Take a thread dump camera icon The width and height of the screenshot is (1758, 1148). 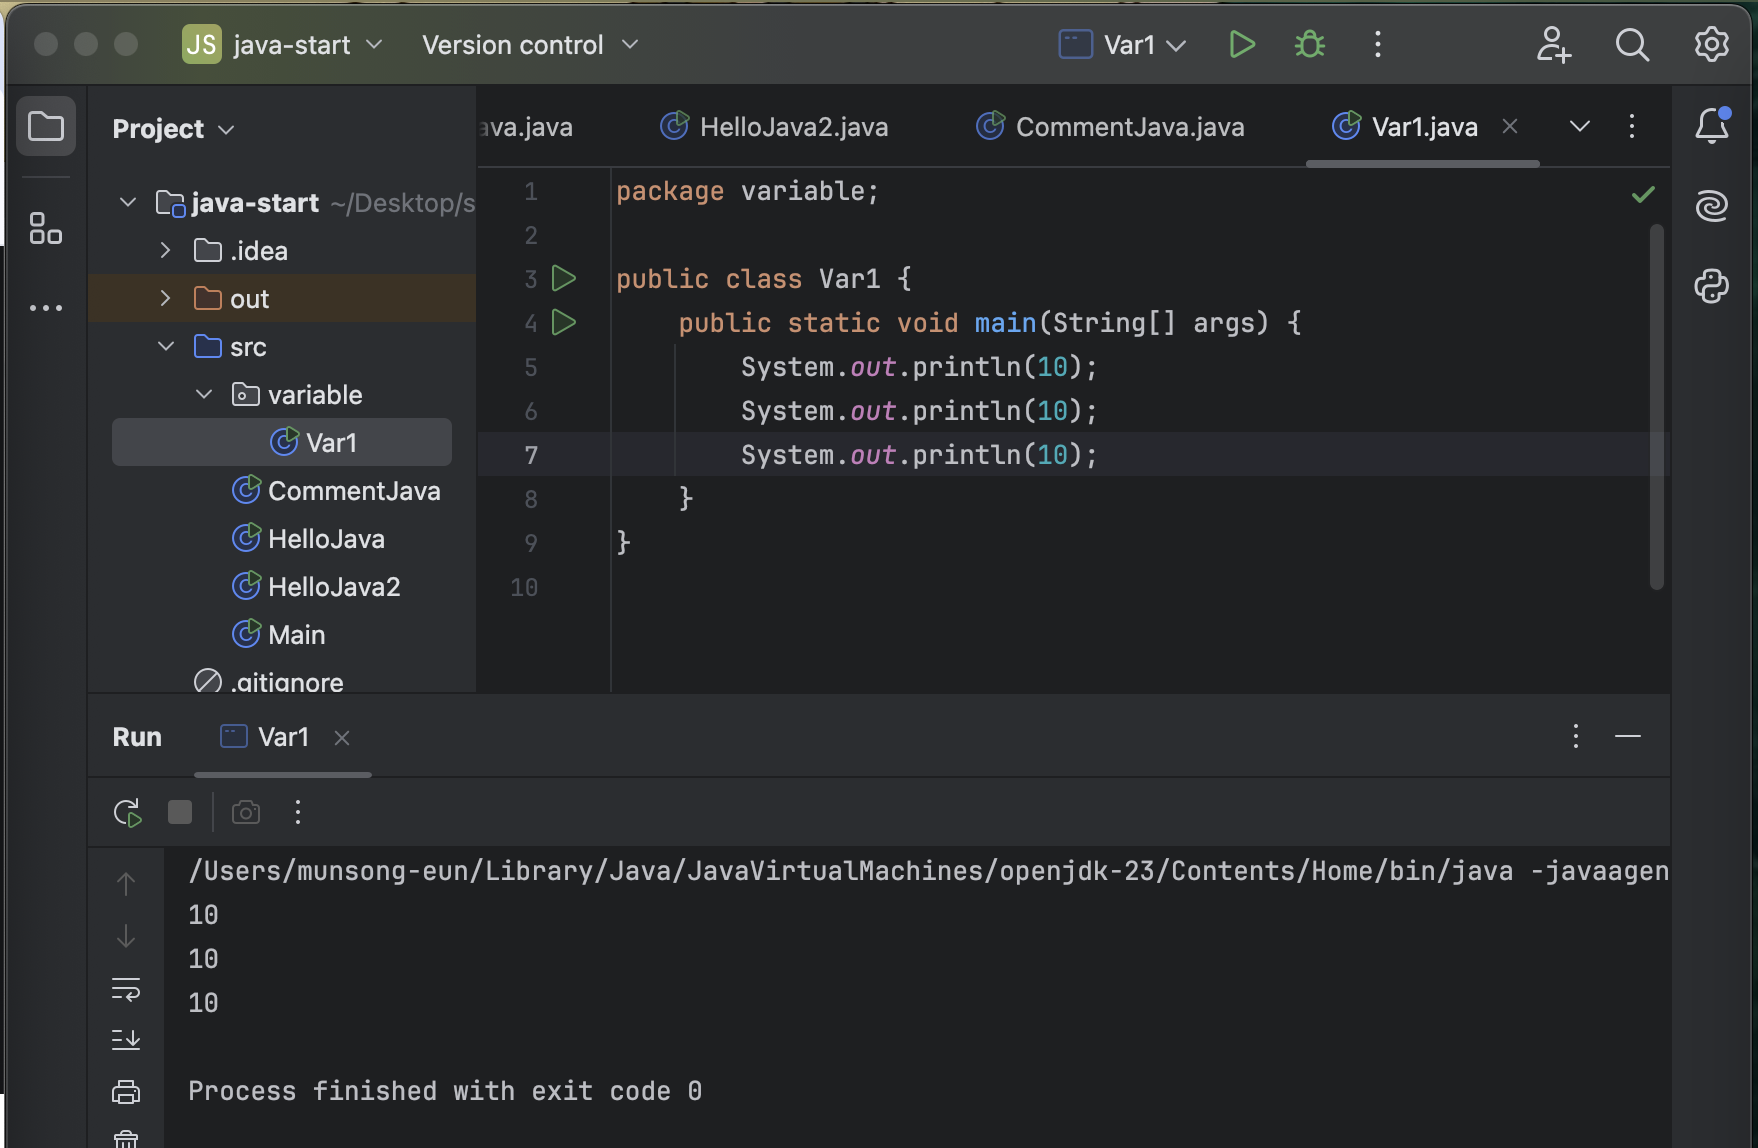tap(246, 812)
